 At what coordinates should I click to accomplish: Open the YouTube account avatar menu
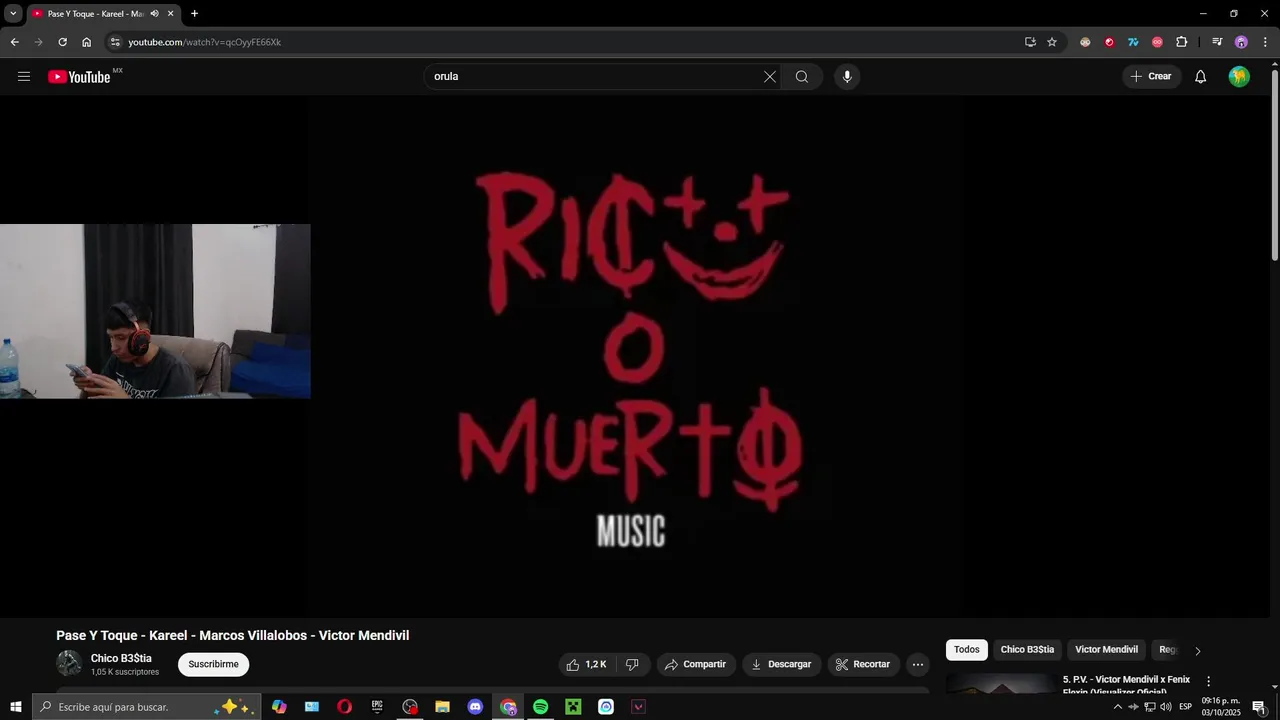pyautogui.click(x=1239, y=77)
